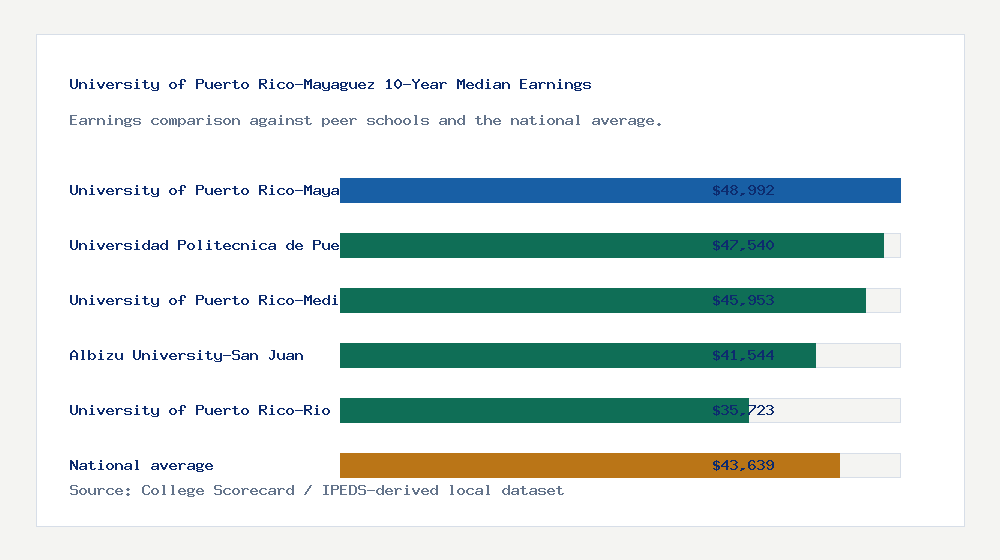
Task: Click the blue bar showing $48,992
Action: [620, 190]
